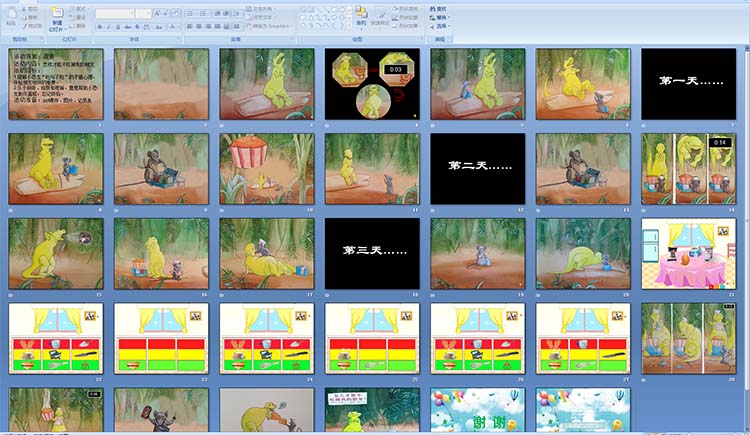Open the slide Layout dropdown
The image size is (750, 435).
[79, 9]
